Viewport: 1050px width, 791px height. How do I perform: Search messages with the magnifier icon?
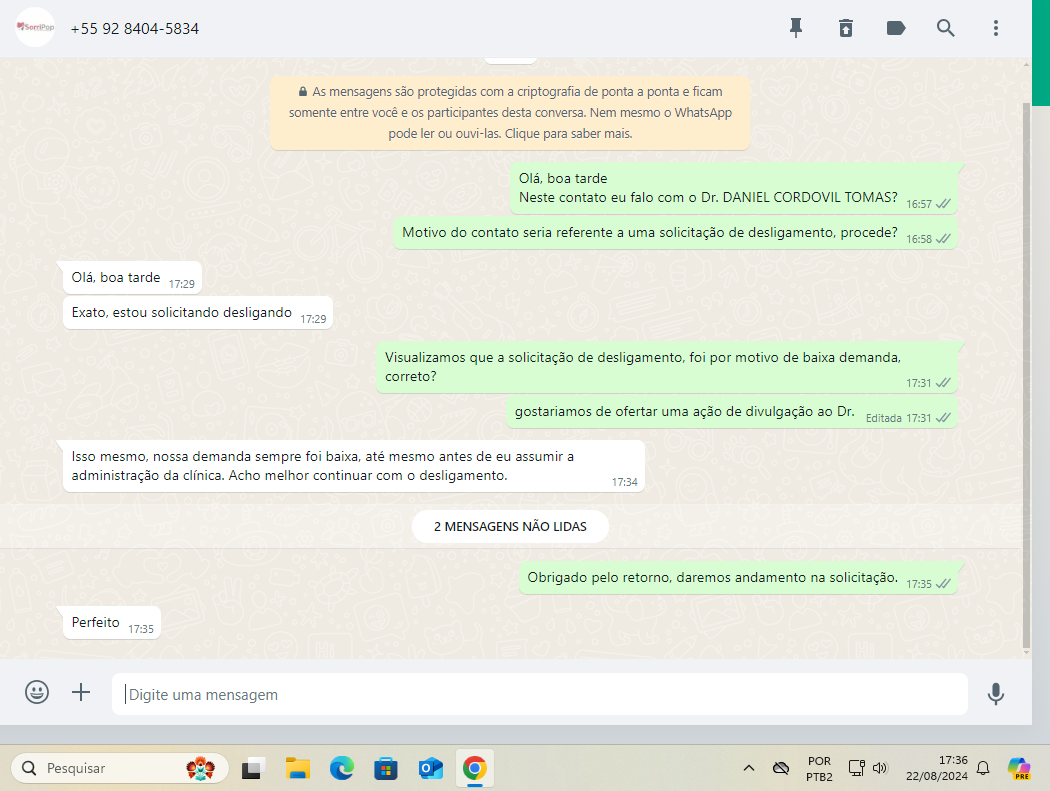946,28
